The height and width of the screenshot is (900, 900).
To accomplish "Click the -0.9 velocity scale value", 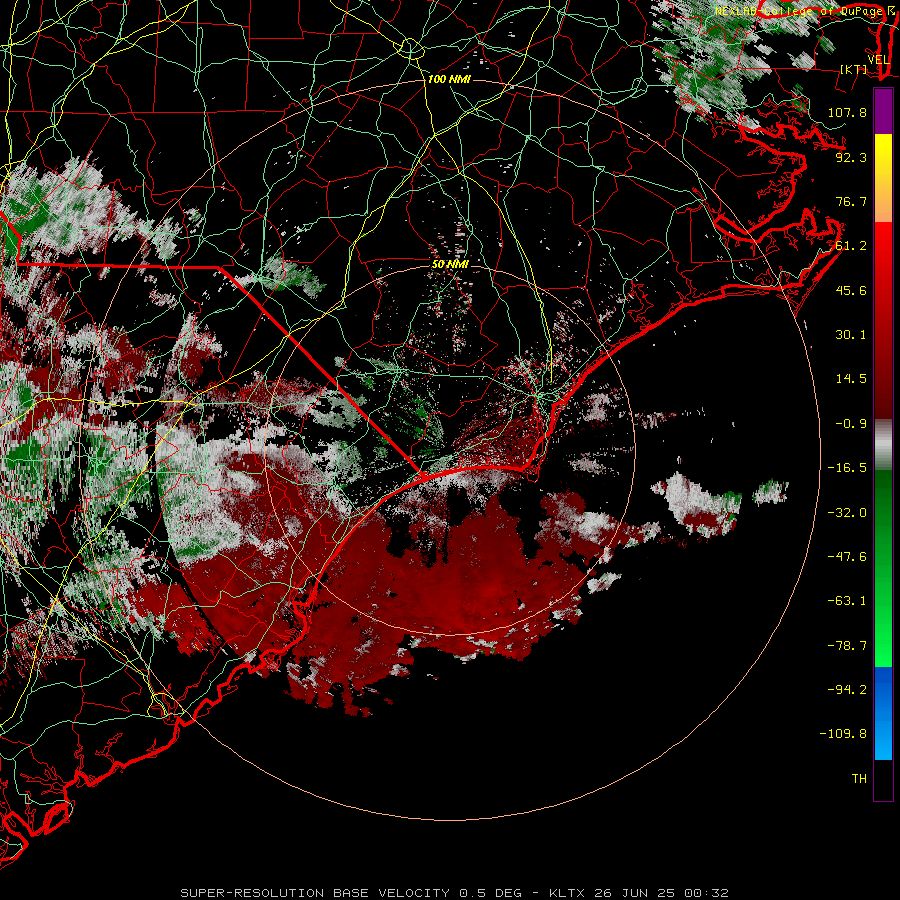I will [x=851, y=424].
